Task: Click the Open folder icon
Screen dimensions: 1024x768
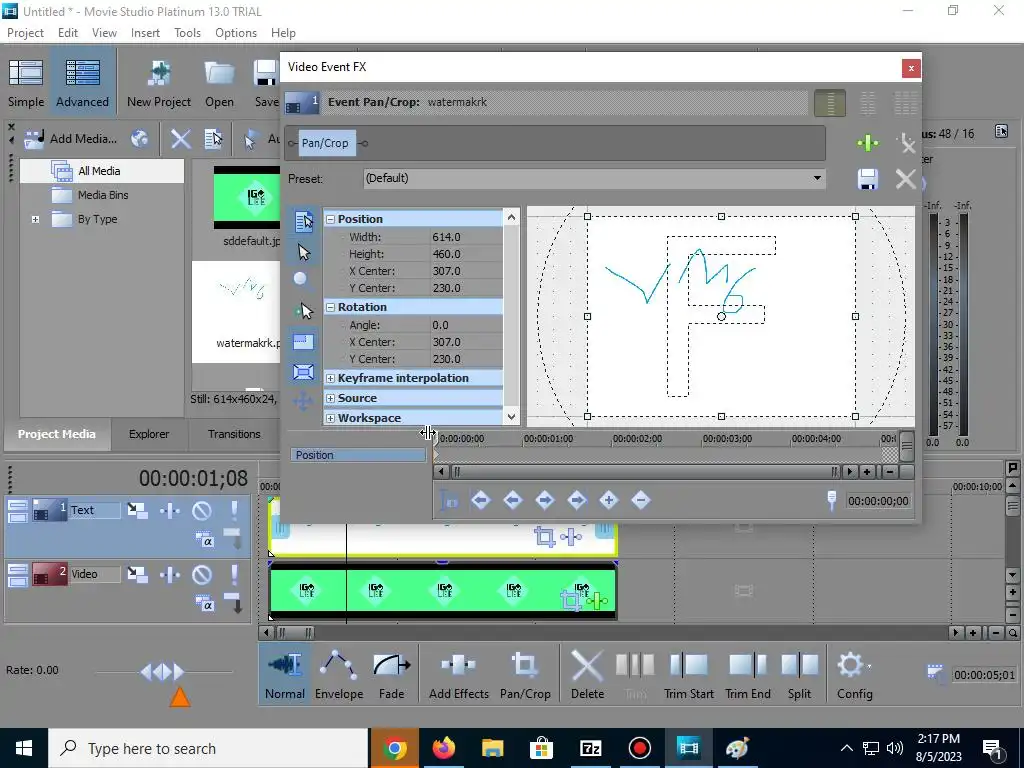Action: tap(219, 82)
